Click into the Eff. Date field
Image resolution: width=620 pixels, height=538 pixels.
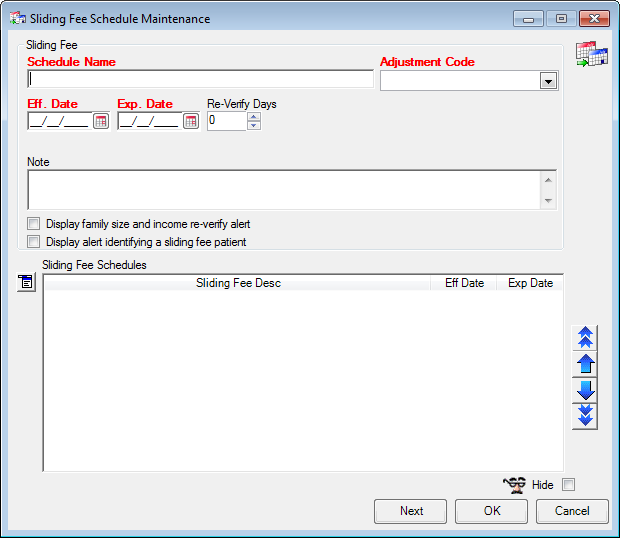click(60, 121)
